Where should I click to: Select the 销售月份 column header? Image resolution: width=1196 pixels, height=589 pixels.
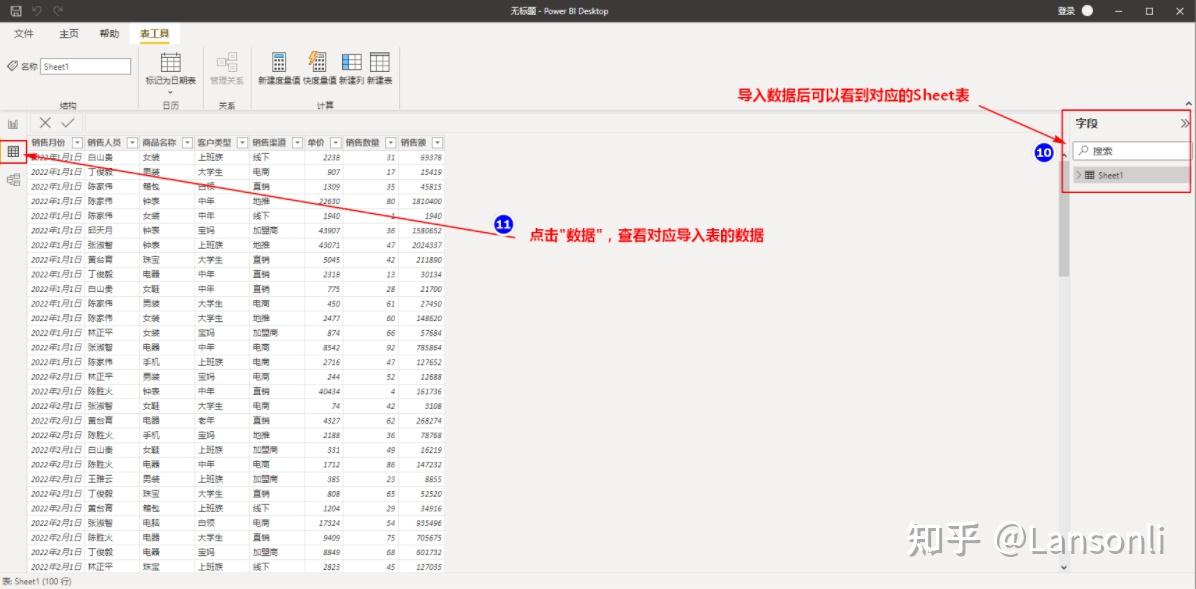[x=50, y=143]
